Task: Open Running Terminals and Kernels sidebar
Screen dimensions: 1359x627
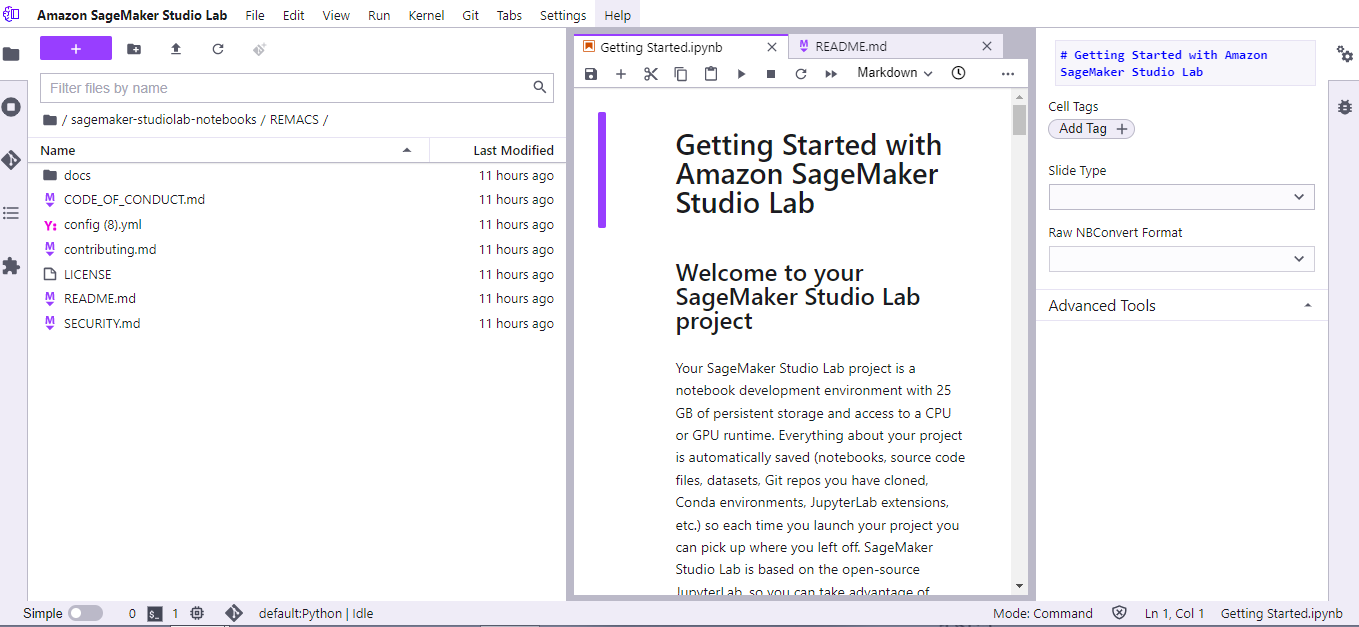Action: click(11, 107)
